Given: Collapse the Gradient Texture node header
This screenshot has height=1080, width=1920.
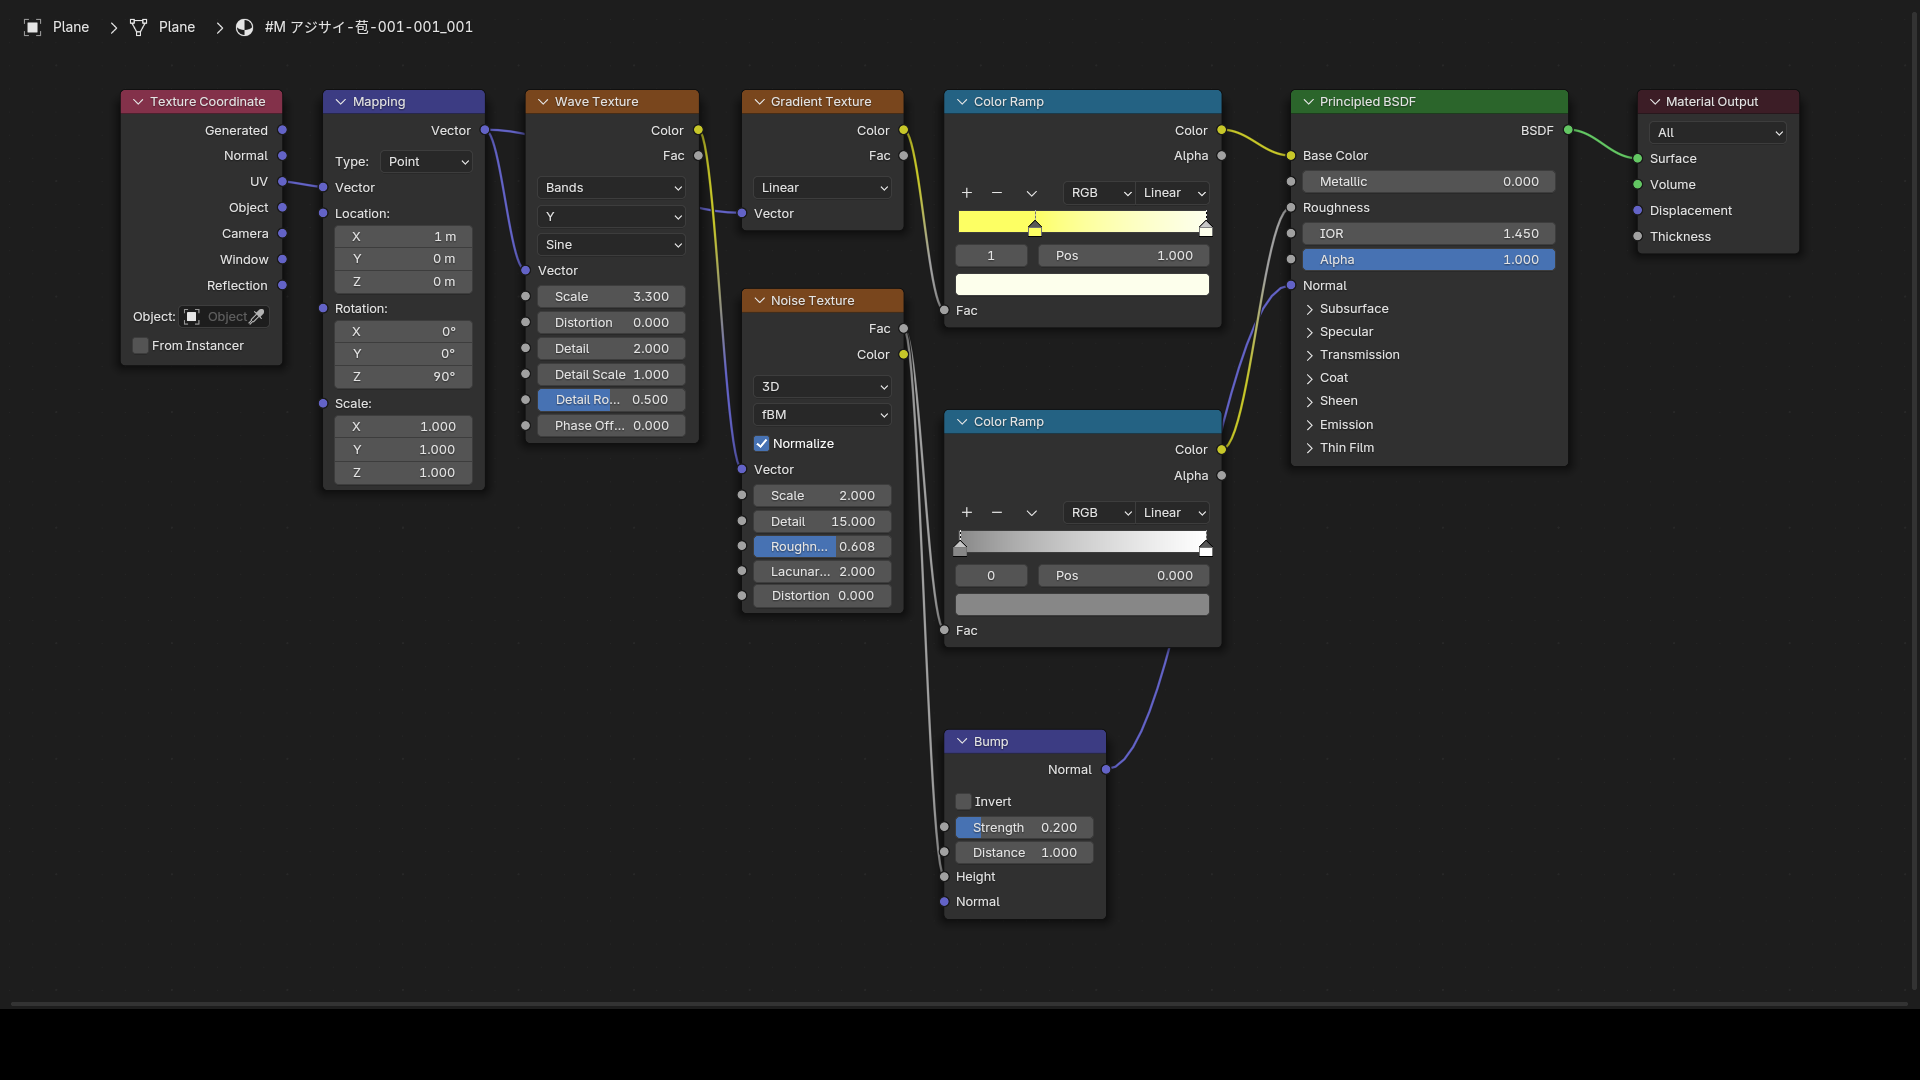Looking at the screenshot, I should (x=760, y=102).
